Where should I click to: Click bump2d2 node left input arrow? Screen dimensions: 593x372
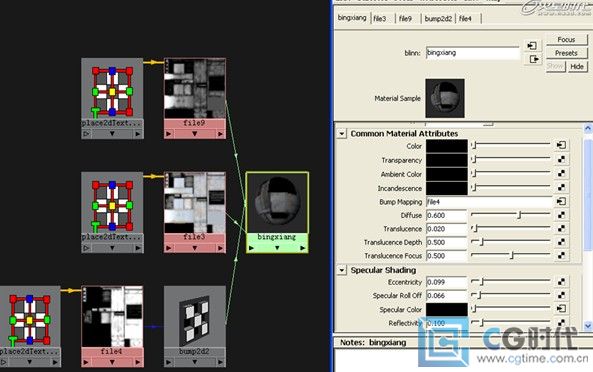169,362
